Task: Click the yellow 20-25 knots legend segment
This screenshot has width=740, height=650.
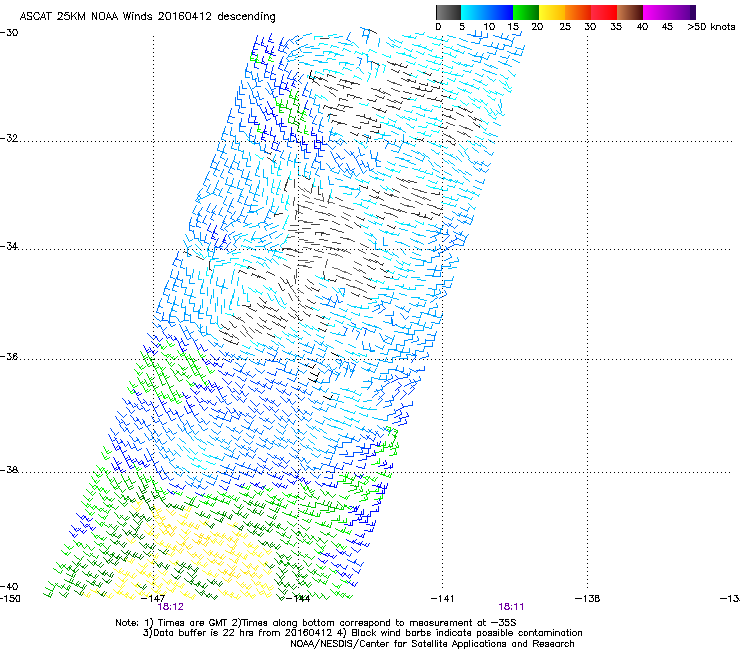Action: pyautogui.click(x=552, y=12)
